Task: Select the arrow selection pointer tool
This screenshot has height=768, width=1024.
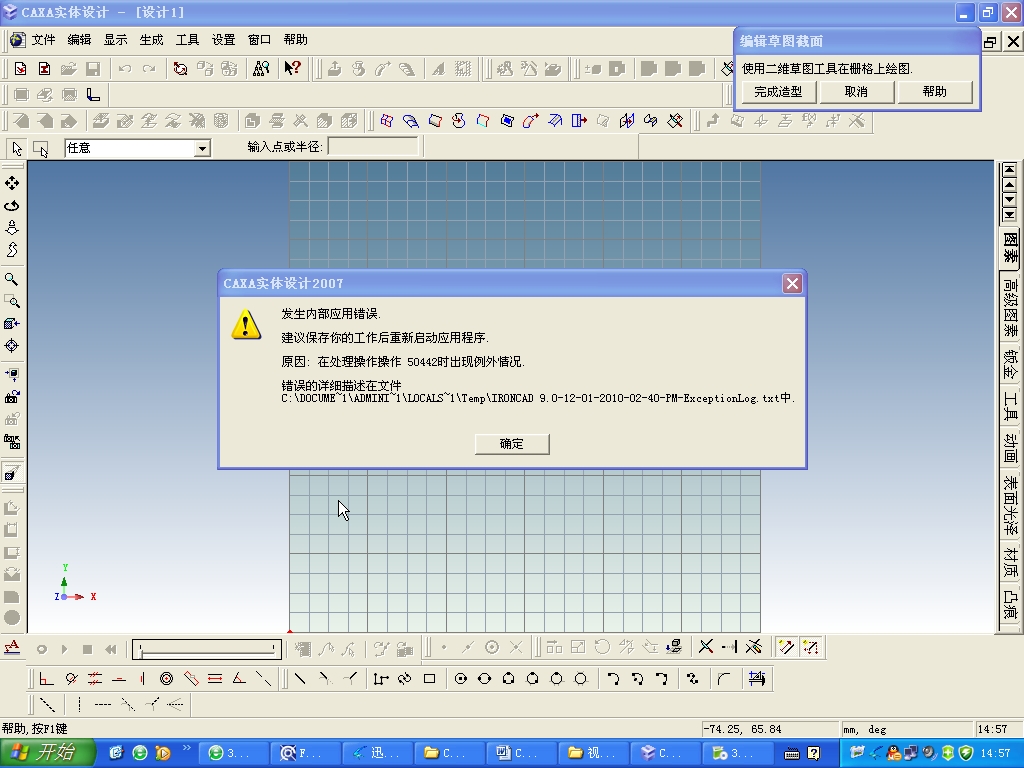Action: click(17, 149)
